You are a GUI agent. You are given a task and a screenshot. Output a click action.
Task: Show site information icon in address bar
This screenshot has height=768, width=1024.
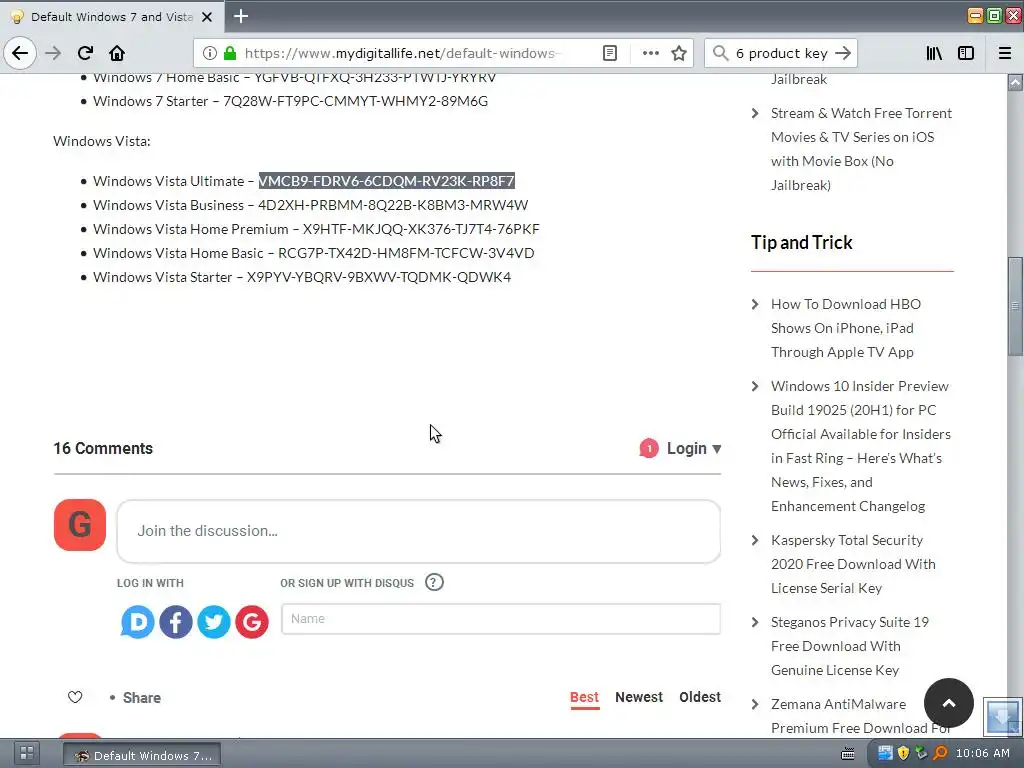pos(209,53)
